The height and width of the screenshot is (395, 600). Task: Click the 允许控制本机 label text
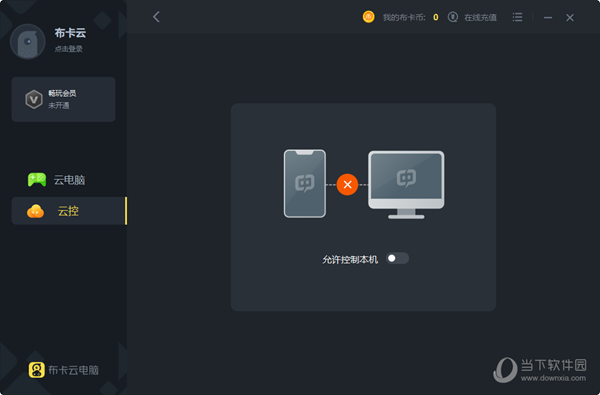tap(350, 260)
